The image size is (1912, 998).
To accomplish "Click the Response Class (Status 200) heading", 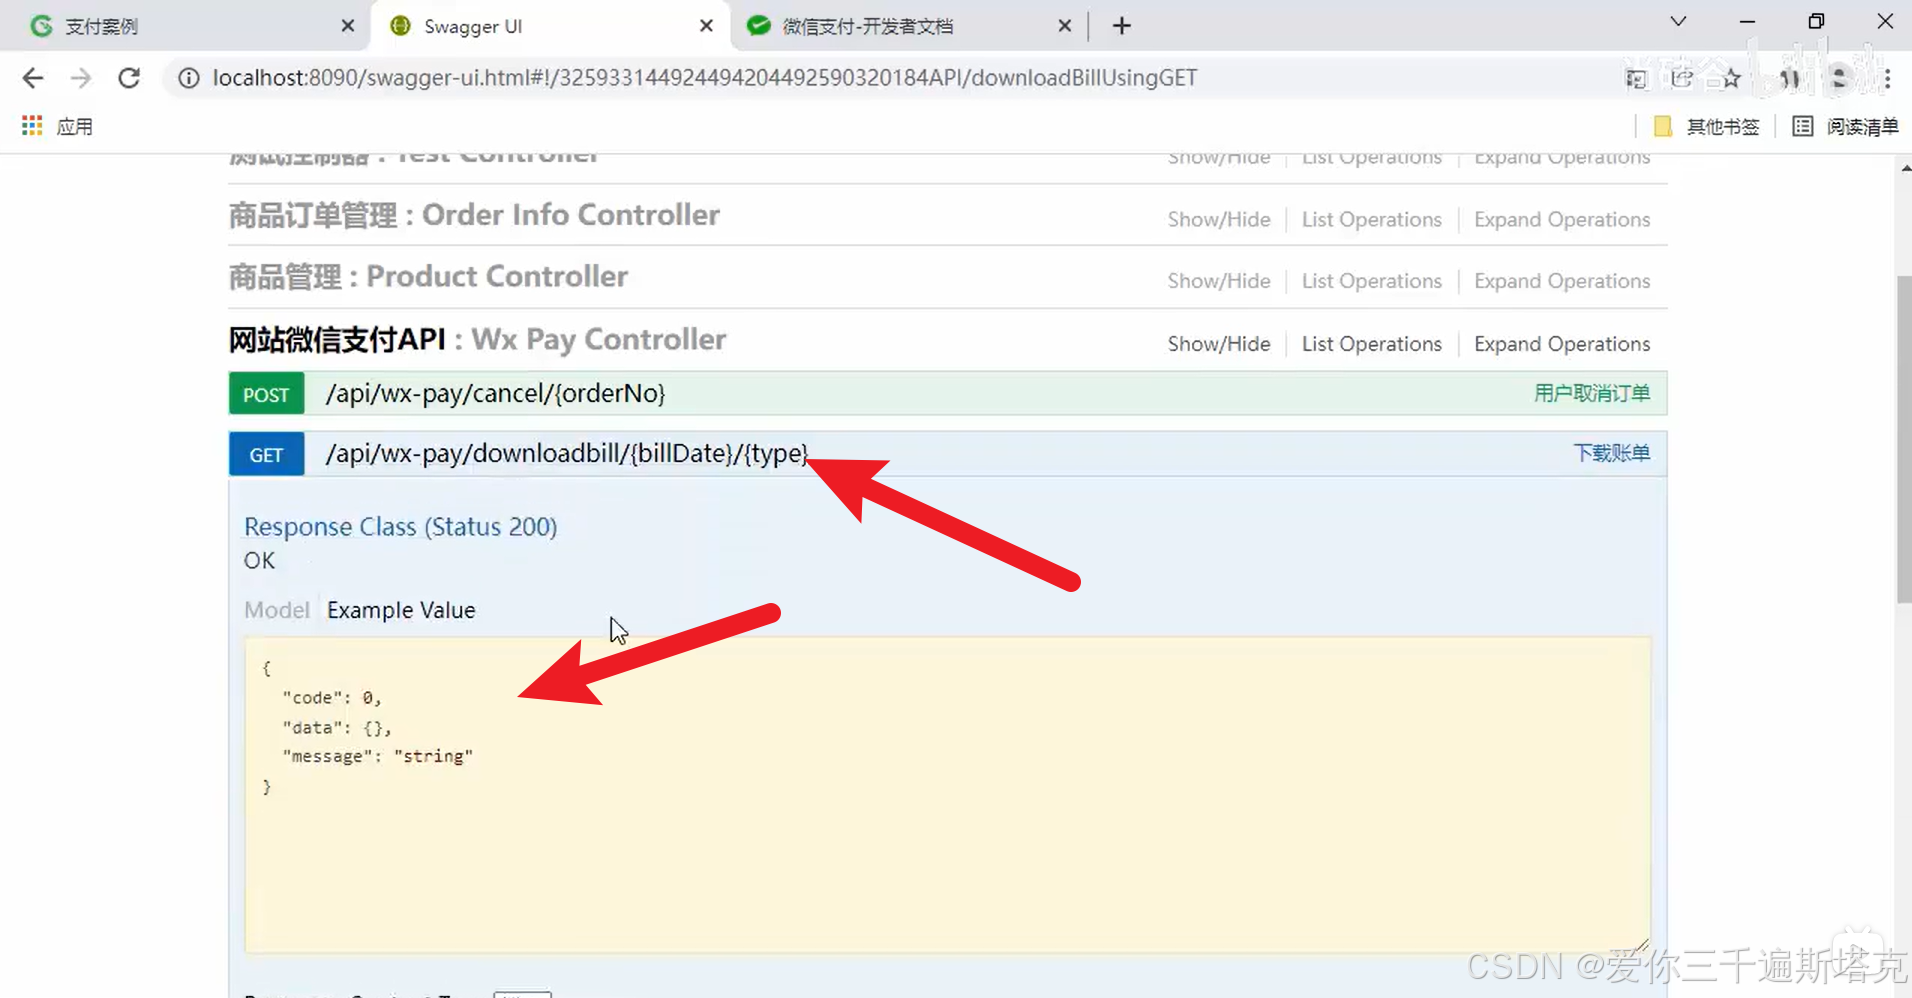I will click(400, 527).
